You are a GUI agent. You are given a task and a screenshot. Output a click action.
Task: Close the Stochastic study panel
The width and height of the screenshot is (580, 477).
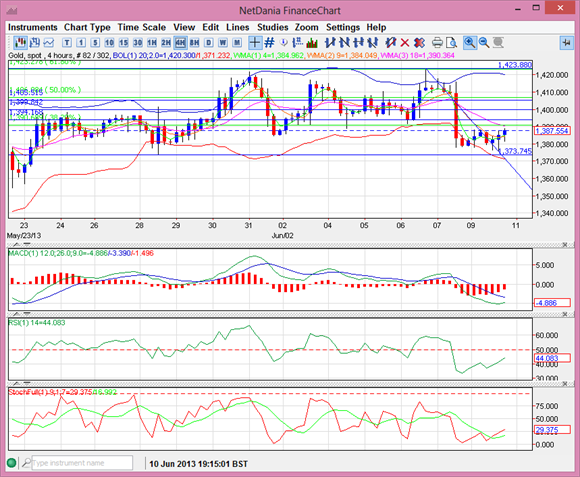click(565, 383)
